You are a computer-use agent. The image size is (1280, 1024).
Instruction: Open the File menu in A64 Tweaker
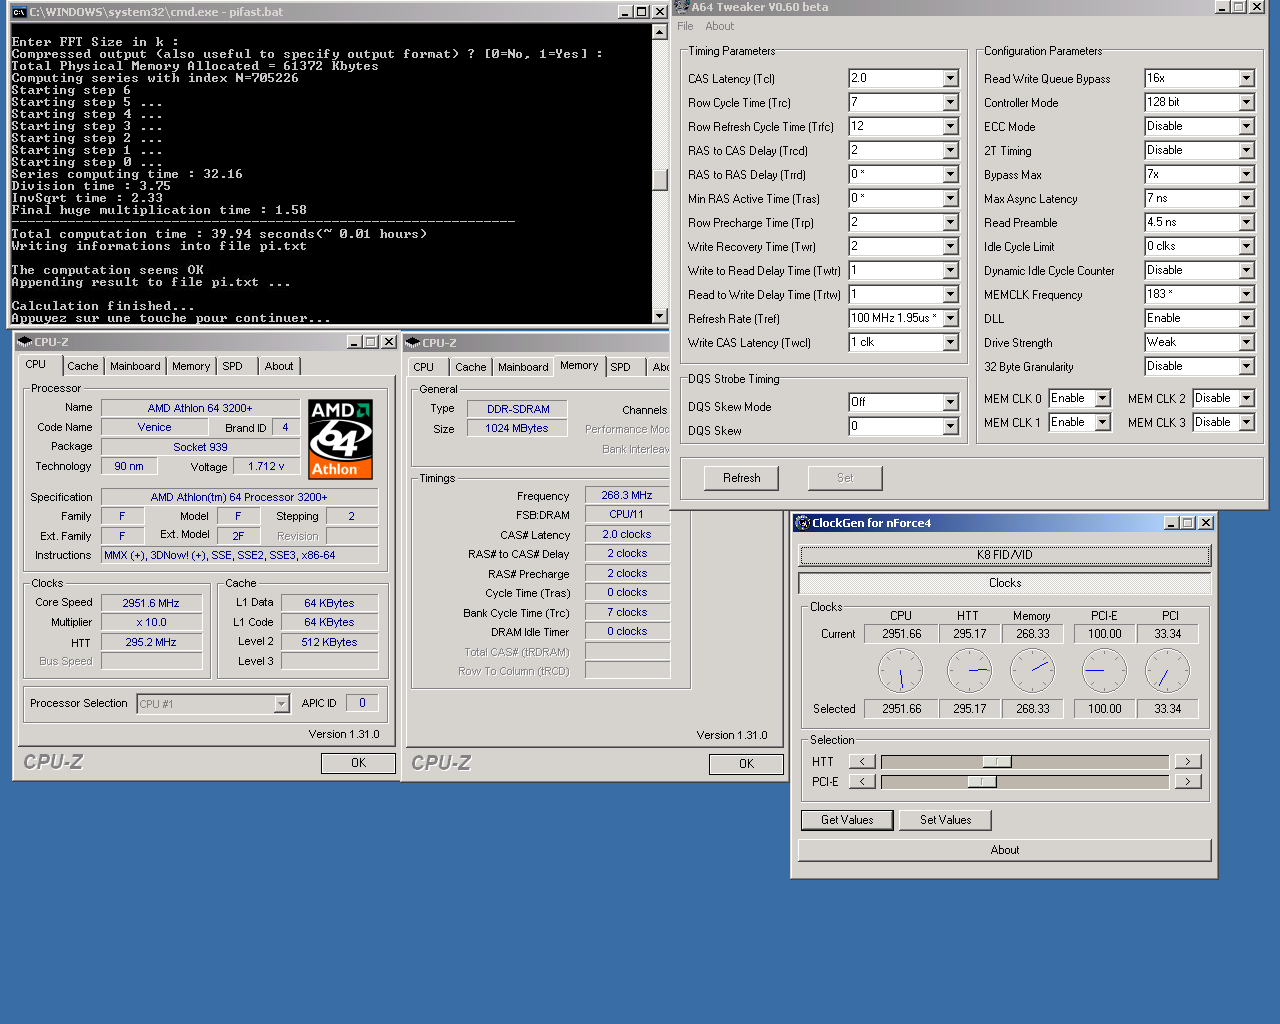(685, 26)
